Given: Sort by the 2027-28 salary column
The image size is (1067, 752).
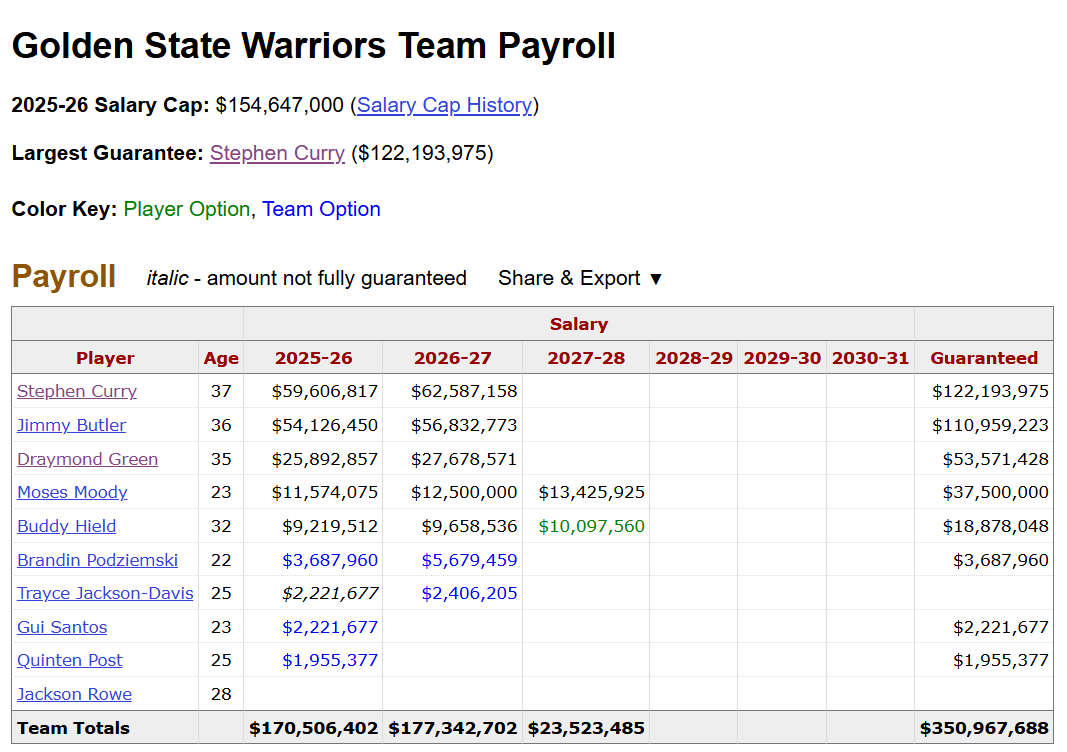Looking at the screenshot, I should click(x=586, y=358).
